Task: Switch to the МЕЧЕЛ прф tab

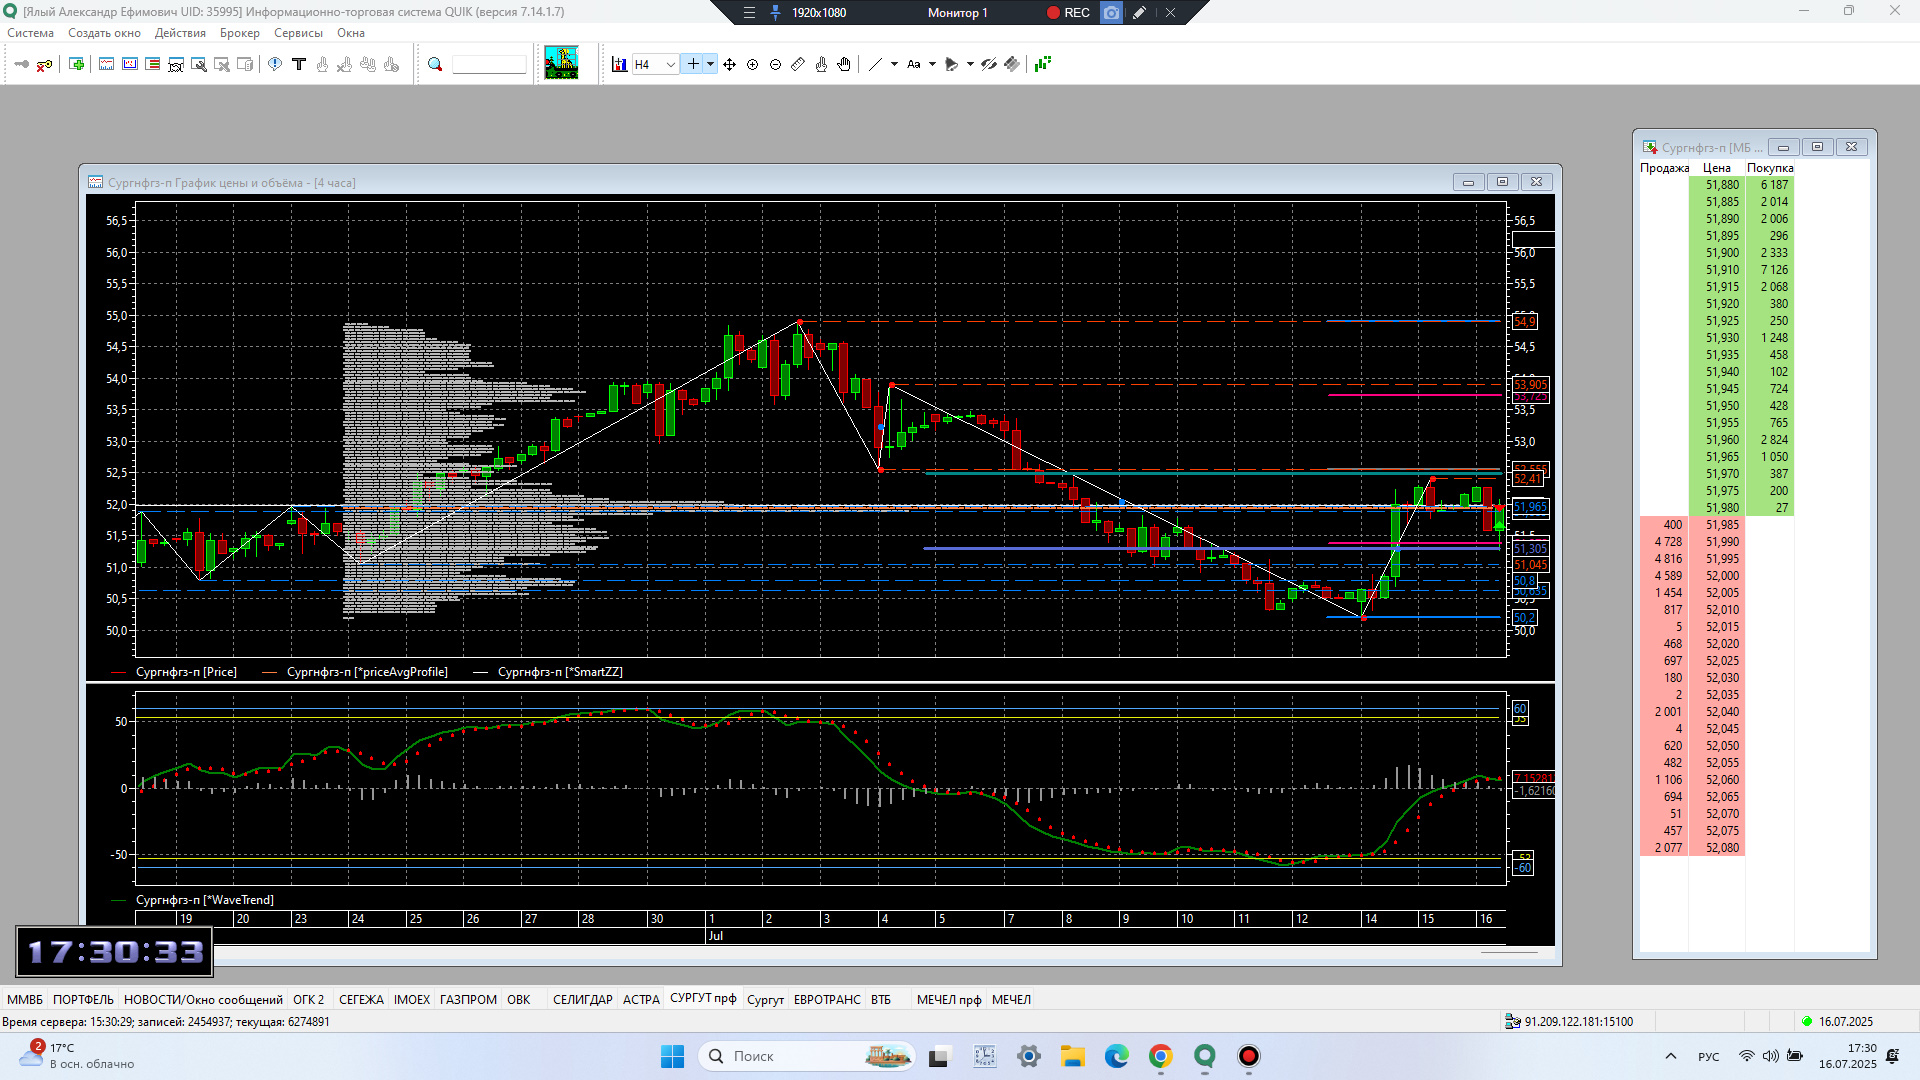Action: (948, 999)
